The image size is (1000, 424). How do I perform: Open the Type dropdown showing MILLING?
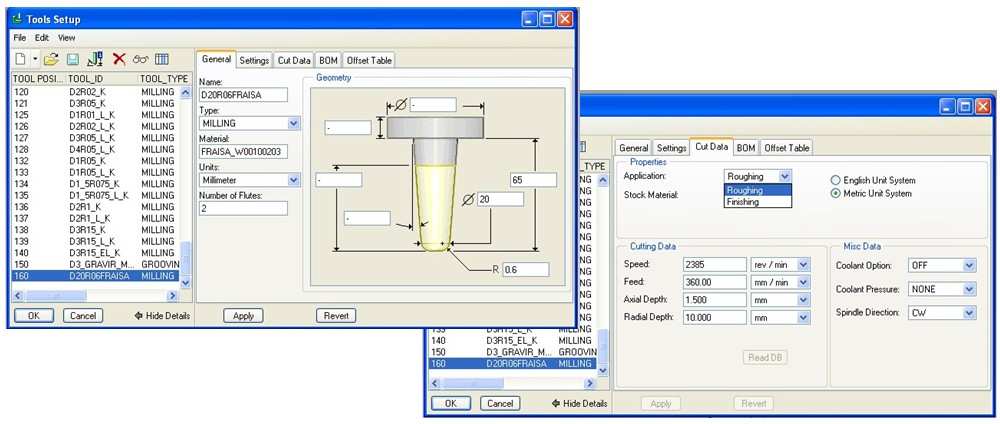pyautogui.click(x=293, y=123)
